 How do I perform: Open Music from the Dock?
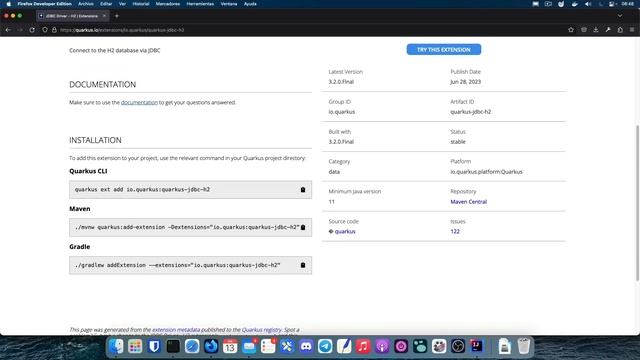click(363, 347)
